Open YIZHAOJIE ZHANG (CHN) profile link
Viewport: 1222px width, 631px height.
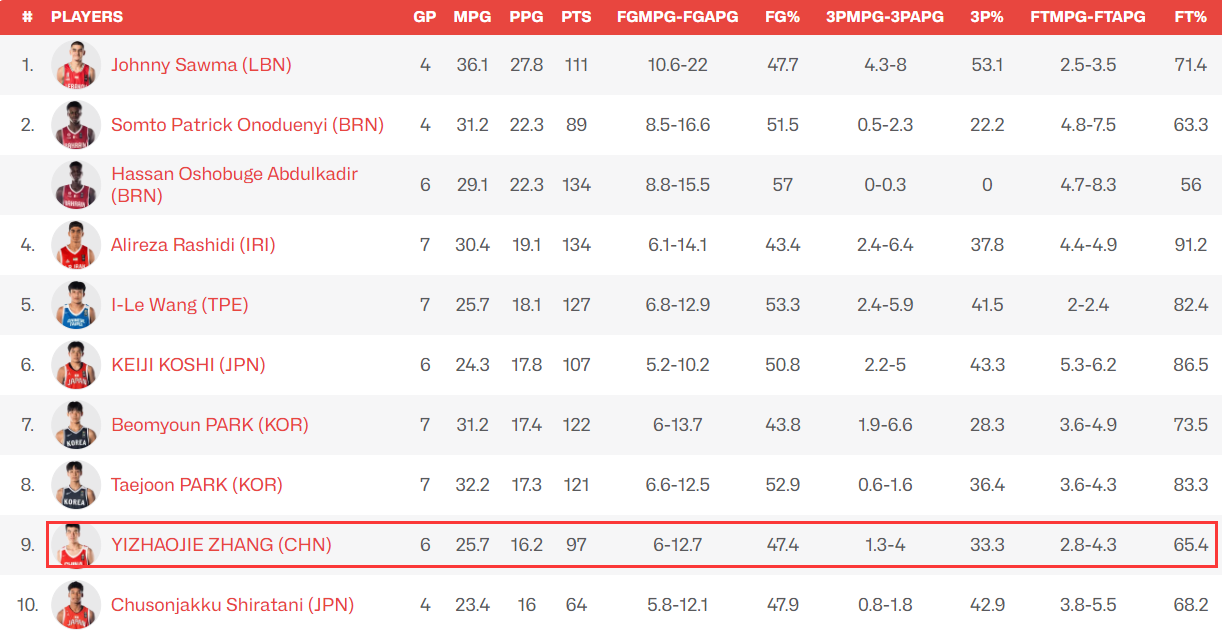(x=221, y=545)
